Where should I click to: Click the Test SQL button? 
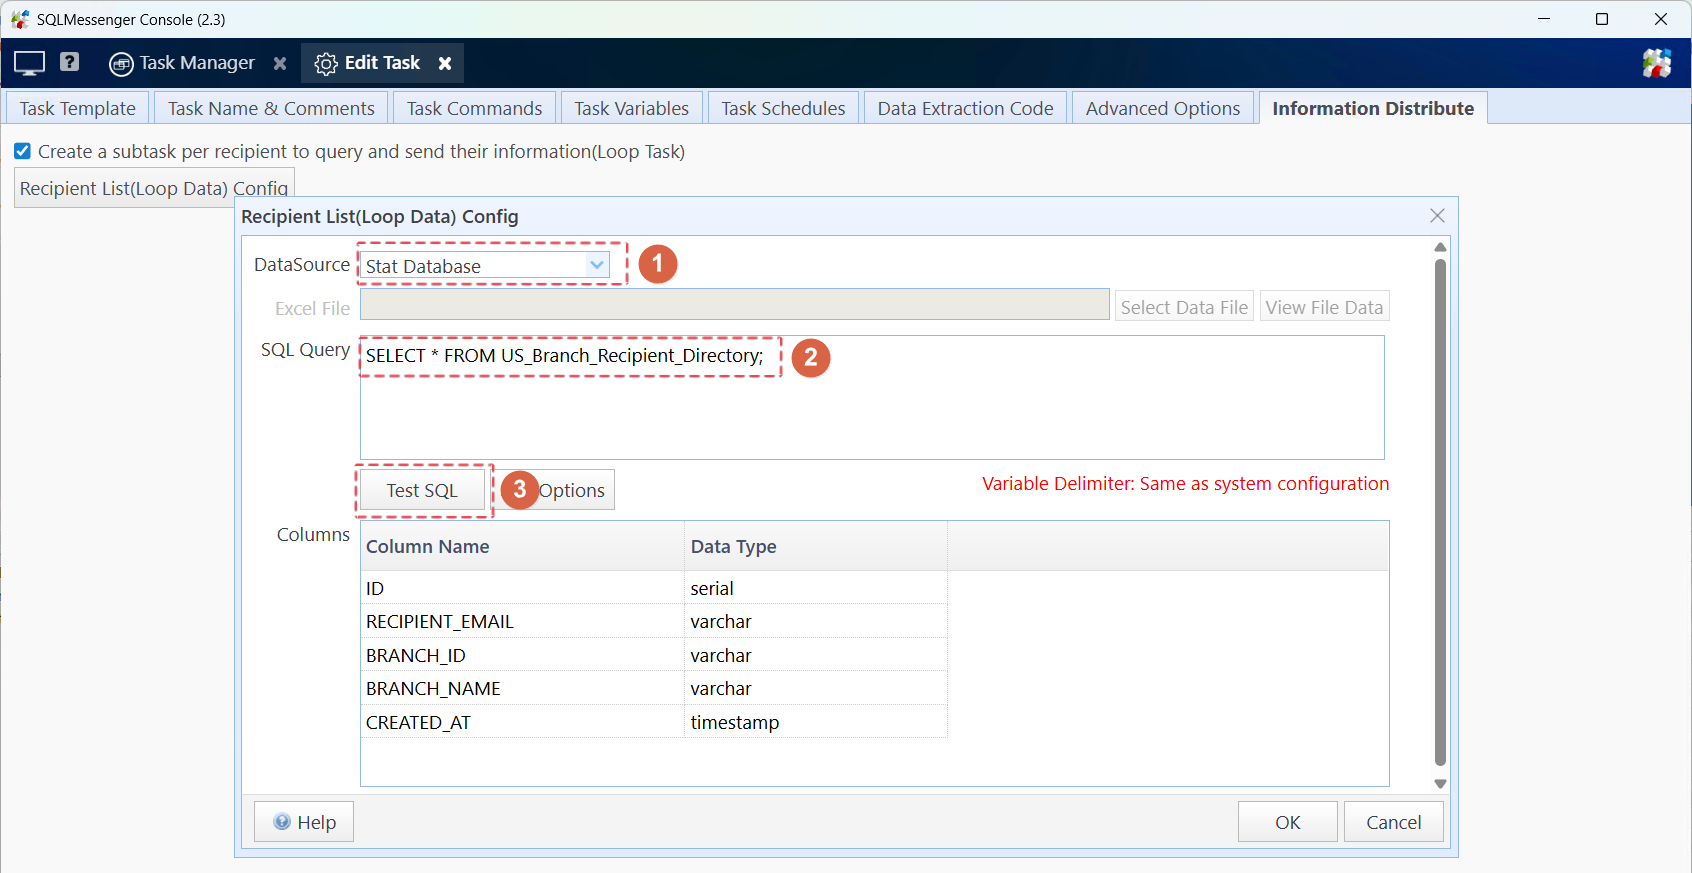pyautogui.click(x=422, y=490)
